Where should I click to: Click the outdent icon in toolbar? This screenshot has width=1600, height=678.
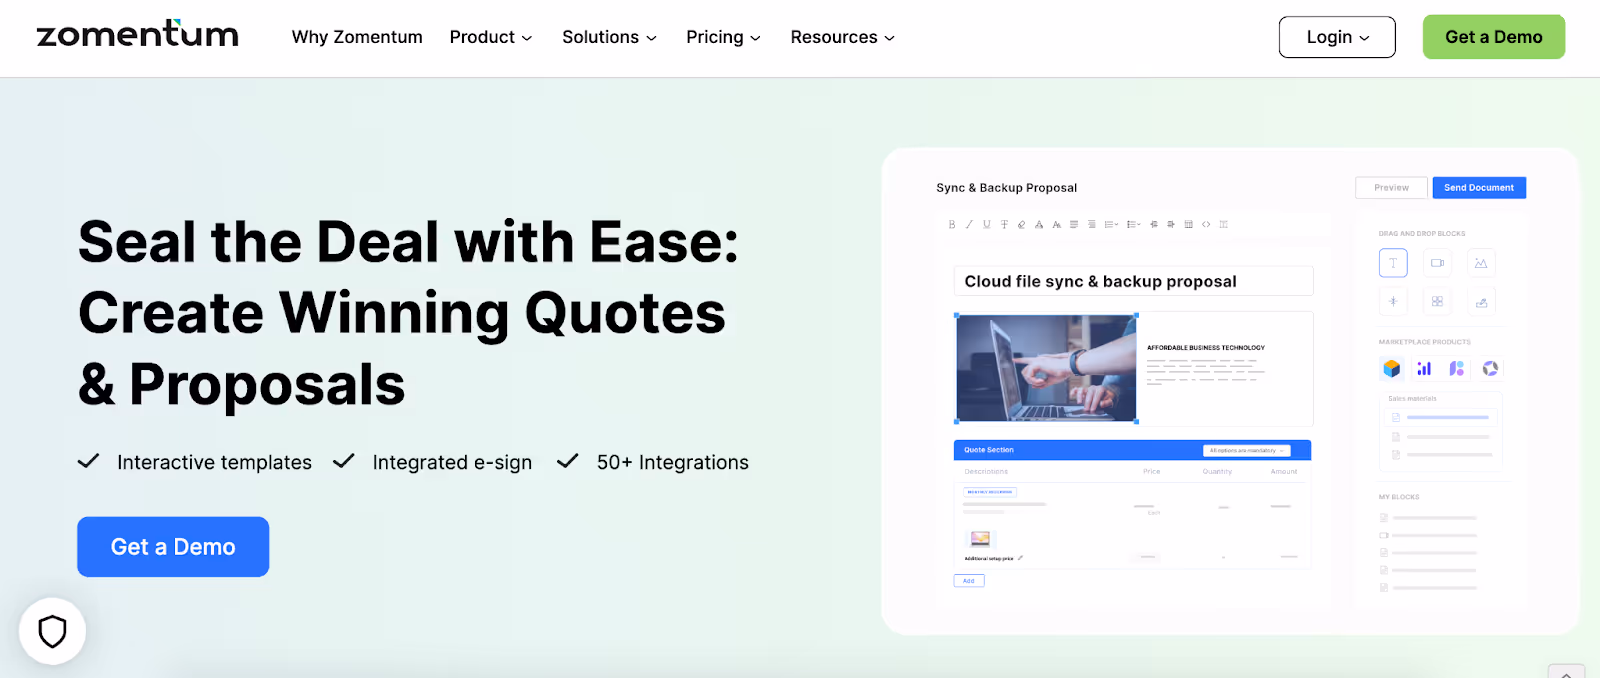tap(1154, 224)
